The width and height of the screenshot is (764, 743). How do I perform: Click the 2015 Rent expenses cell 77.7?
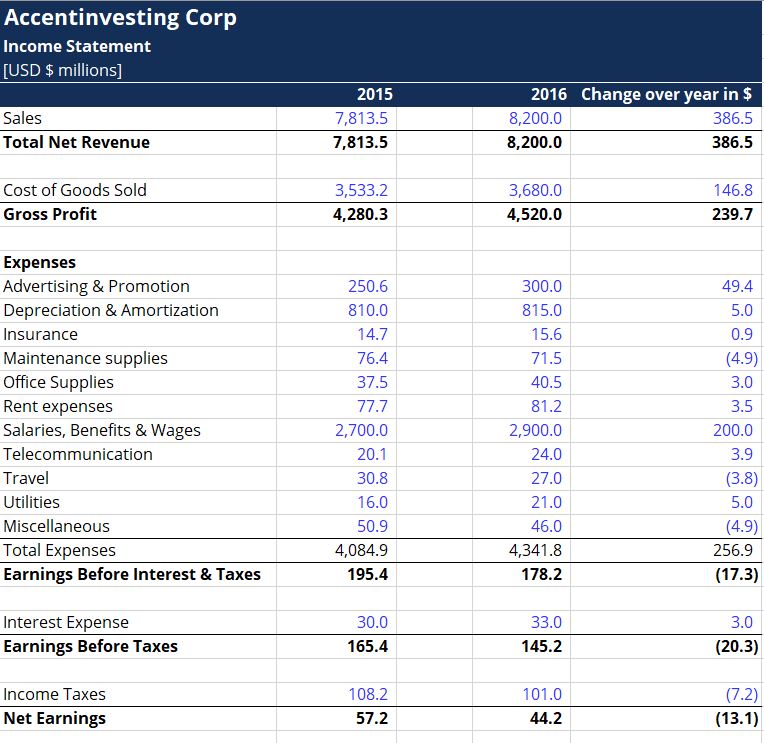coord(336,406)
